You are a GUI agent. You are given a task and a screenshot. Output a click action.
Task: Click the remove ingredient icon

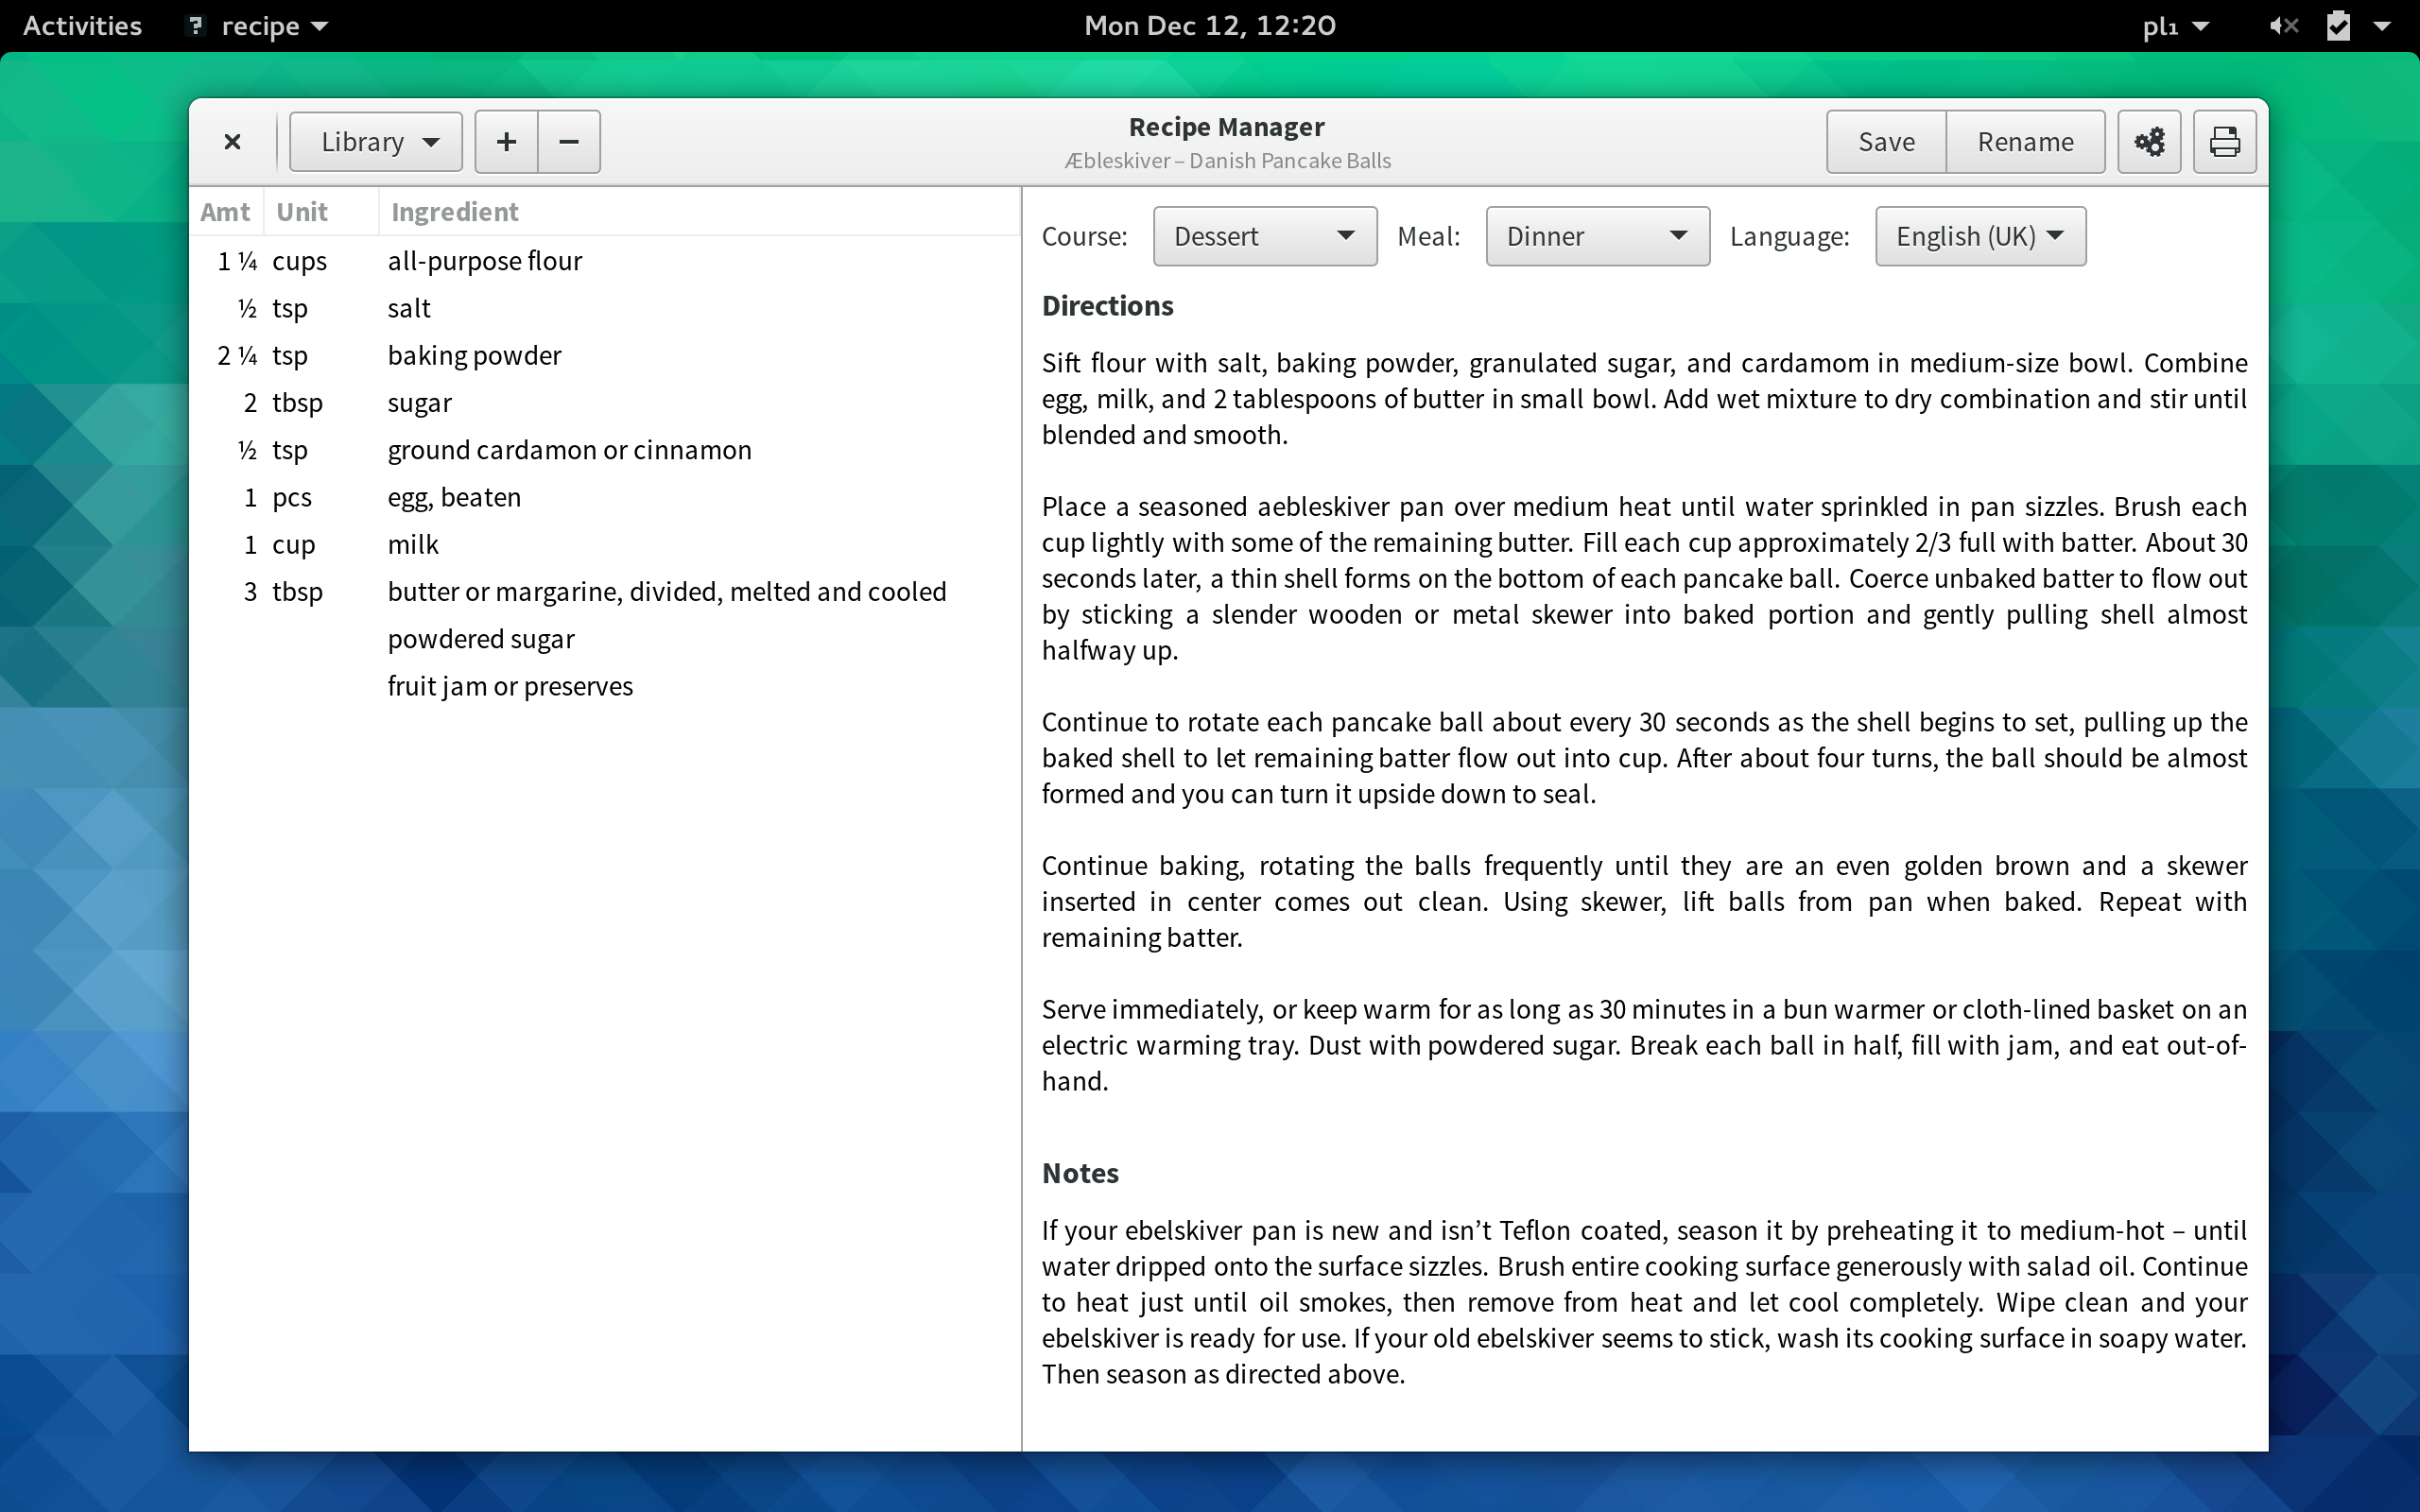pyautogui.click(x=568, y=141)
